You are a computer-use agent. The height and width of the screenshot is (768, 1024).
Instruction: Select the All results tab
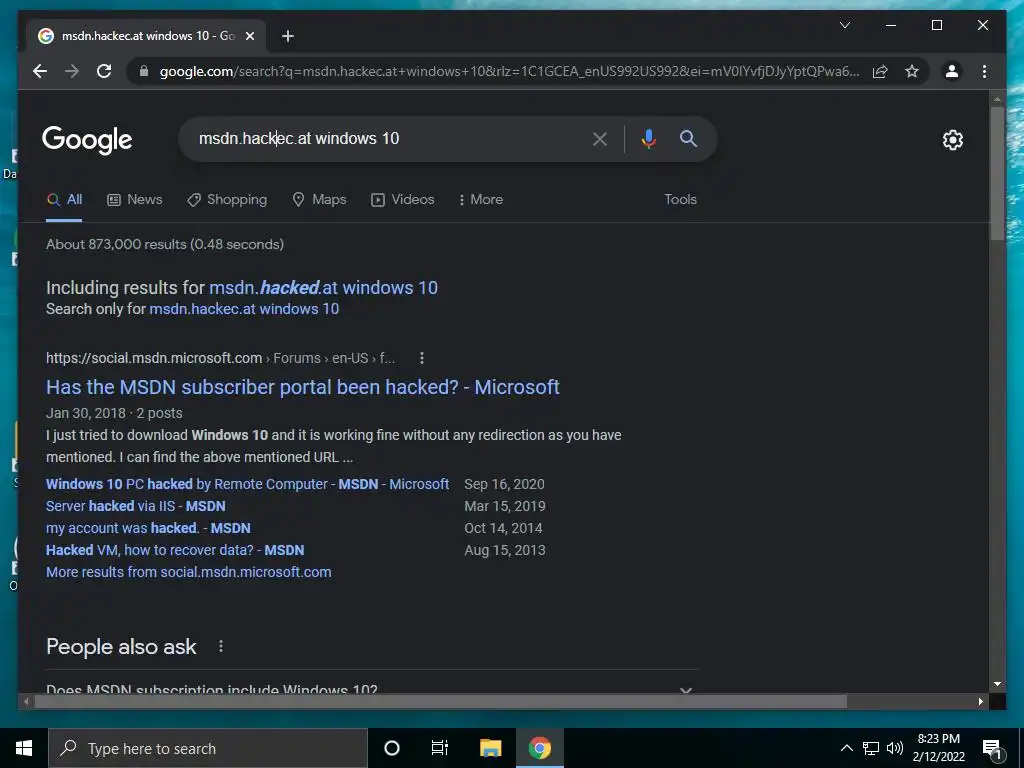point(64,200)
